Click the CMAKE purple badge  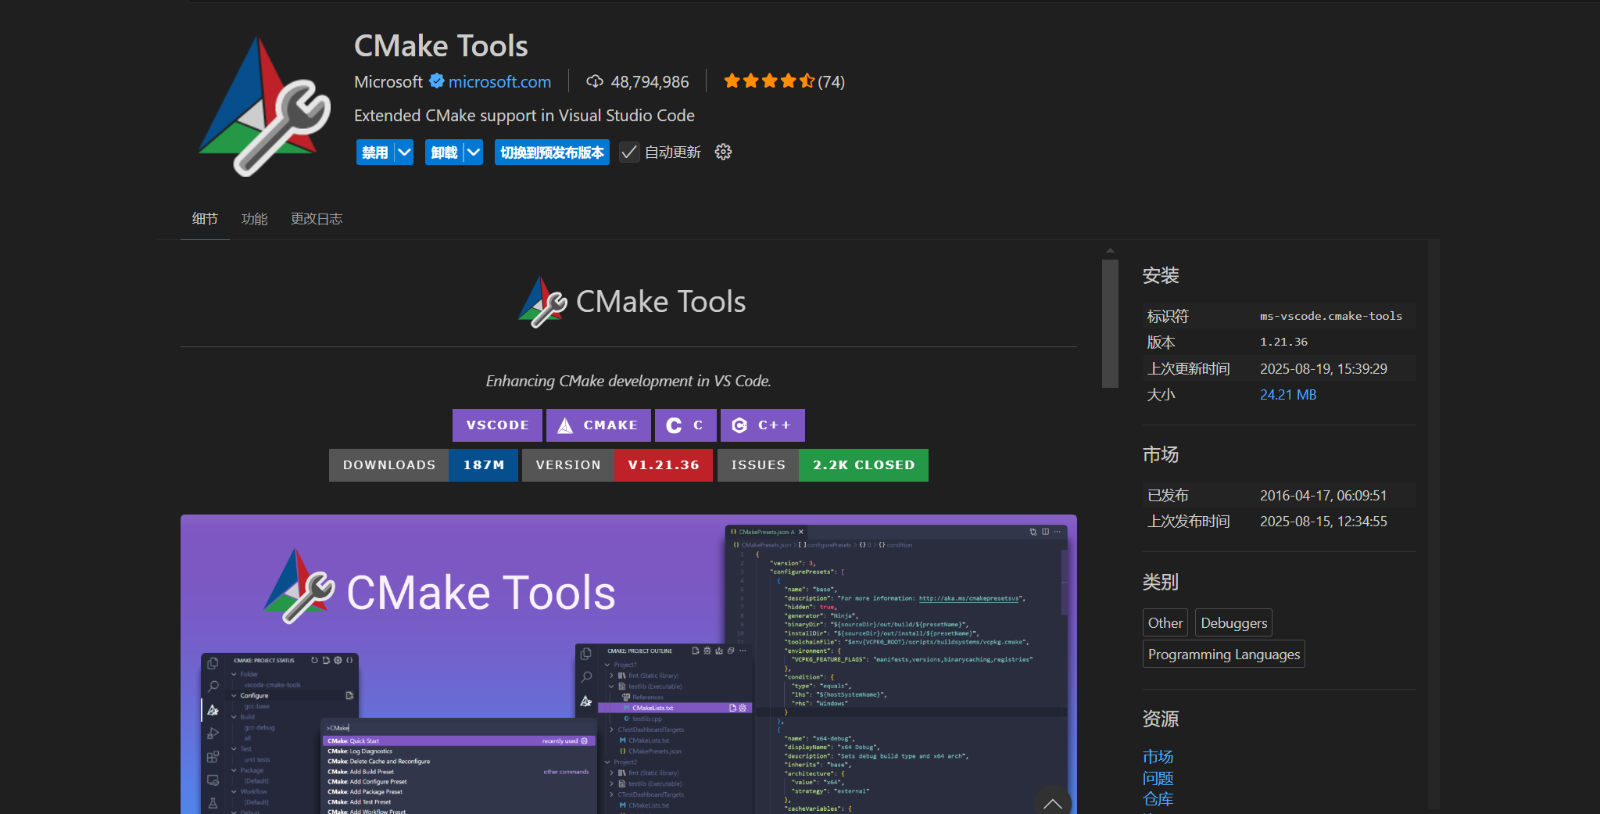pos(598,425)
